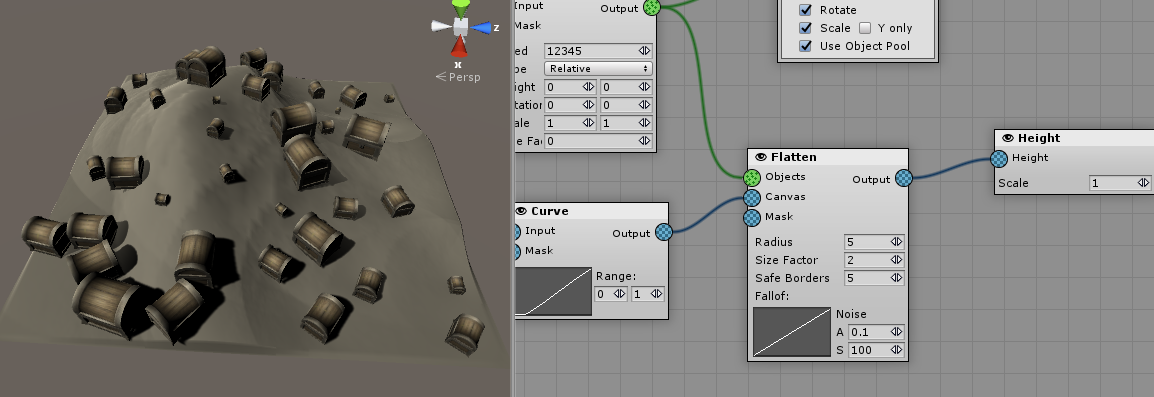The image size is (1154, 397).
Task: Uncheck Use Object Pool checkbox
Action: (806, 46)
